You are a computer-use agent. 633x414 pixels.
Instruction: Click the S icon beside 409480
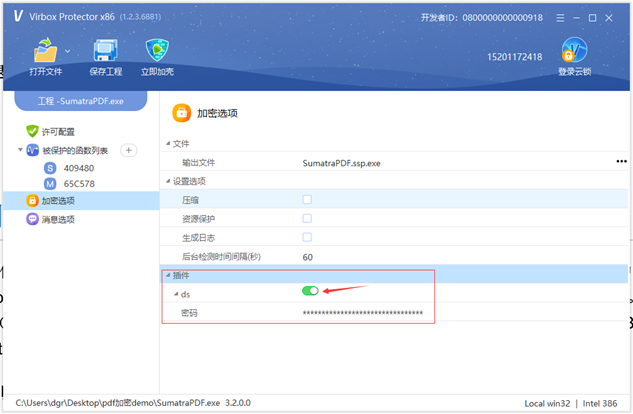[x=50, y=168]
